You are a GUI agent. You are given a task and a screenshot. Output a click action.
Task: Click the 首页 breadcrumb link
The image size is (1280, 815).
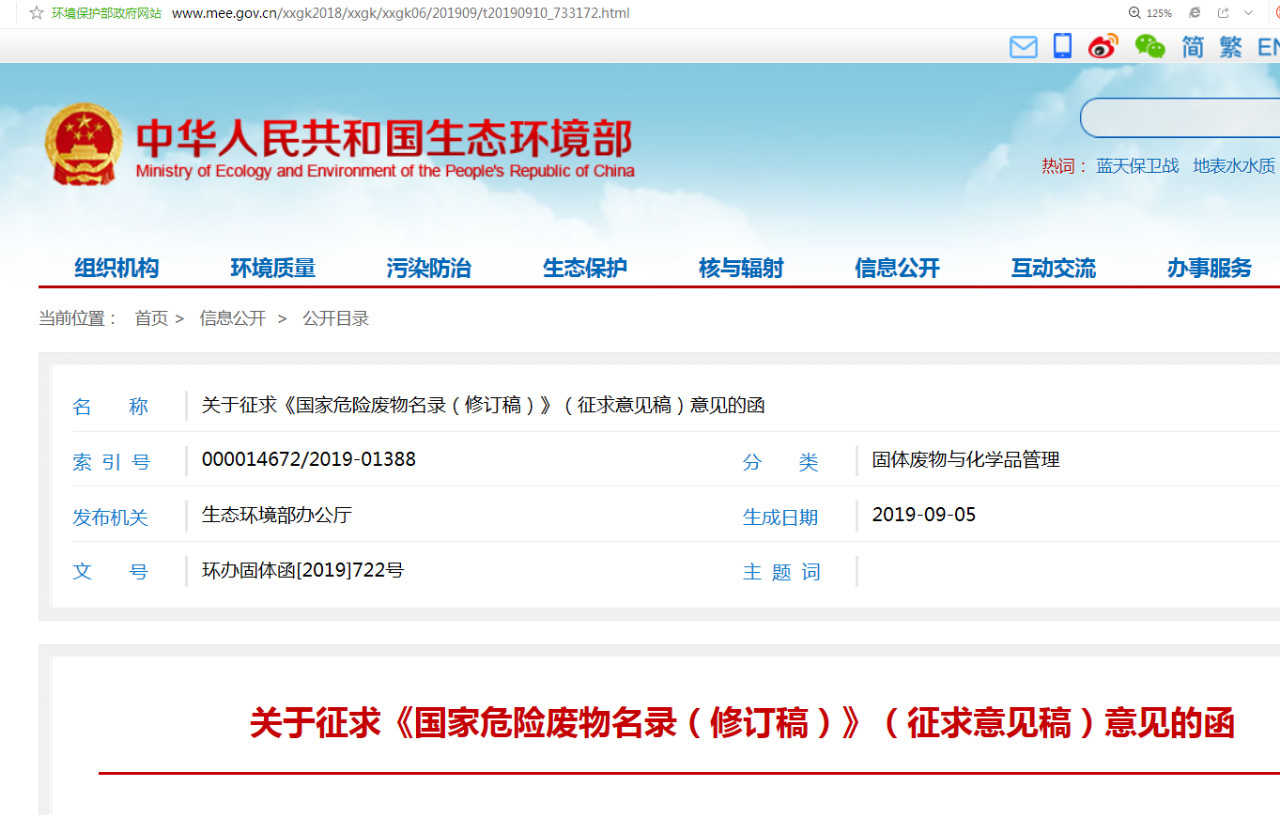151,318
